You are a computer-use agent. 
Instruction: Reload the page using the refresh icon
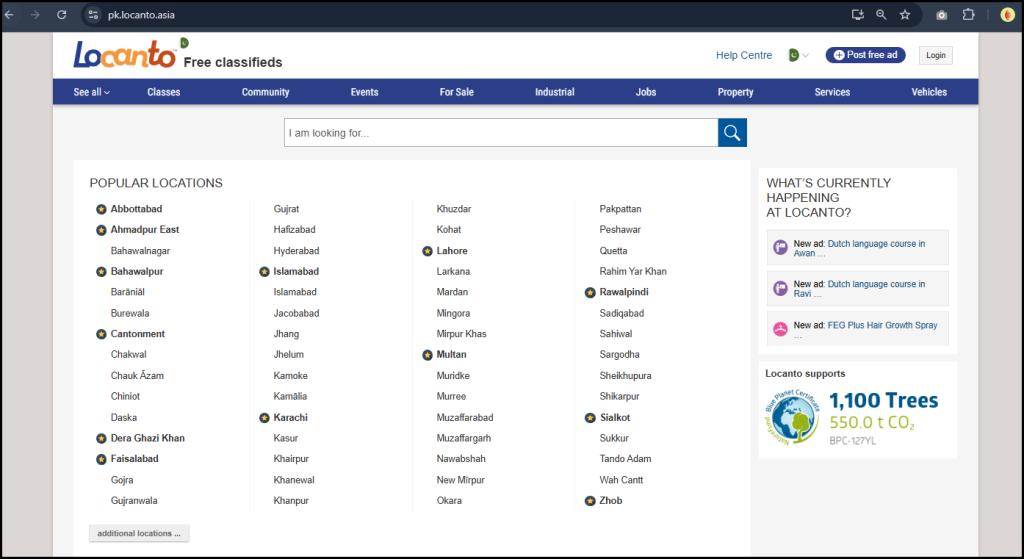coord(62,15)
